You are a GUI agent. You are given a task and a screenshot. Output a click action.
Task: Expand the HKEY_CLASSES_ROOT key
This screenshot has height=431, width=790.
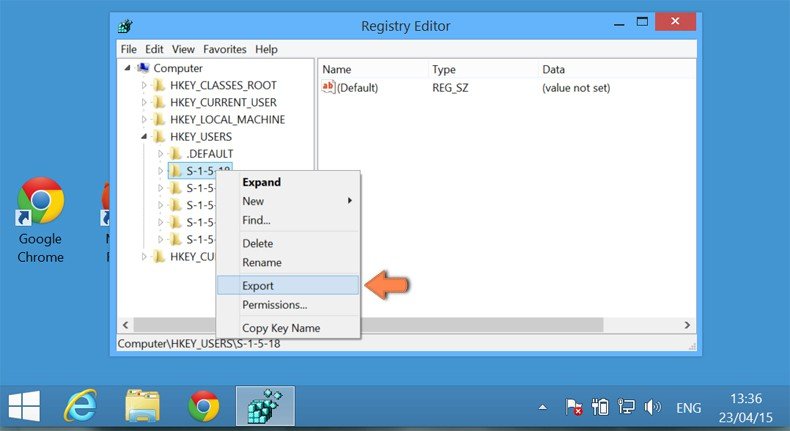144,86
